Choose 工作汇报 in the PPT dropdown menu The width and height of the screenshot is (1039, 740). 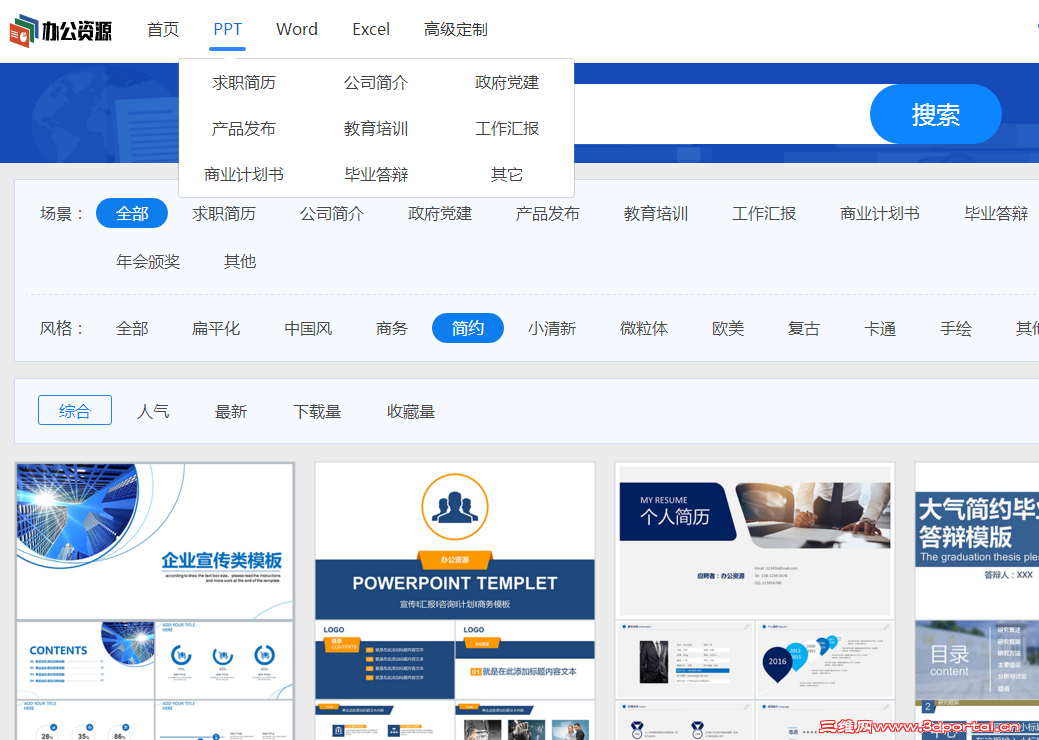pos(507,129)
